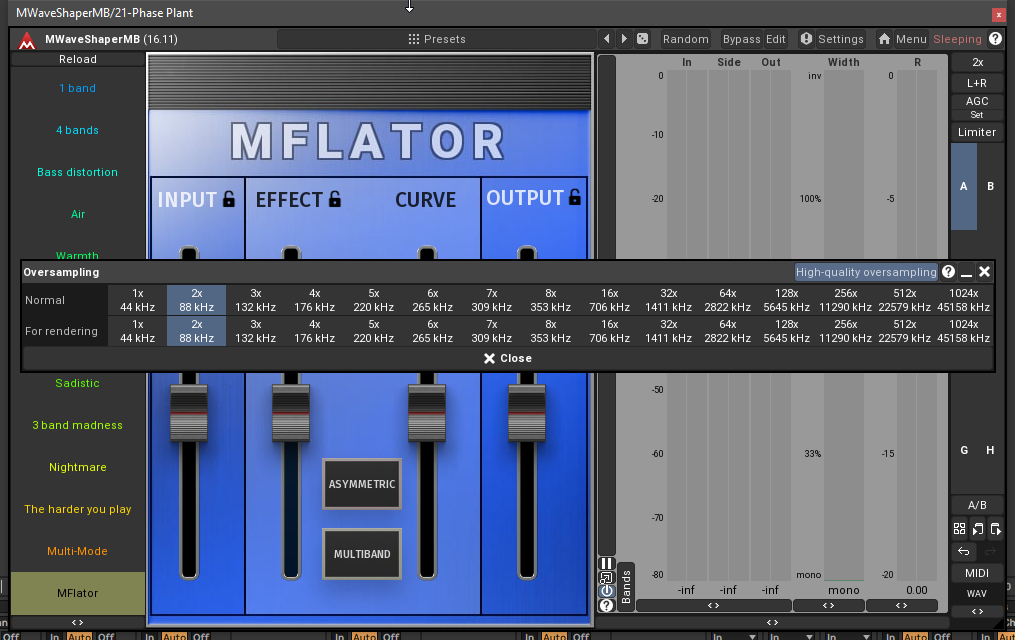Collapse the preset list with its arrows
The width and height of the screenshot is (1015, 640).
pyautogui.click(x=78, y=623)
